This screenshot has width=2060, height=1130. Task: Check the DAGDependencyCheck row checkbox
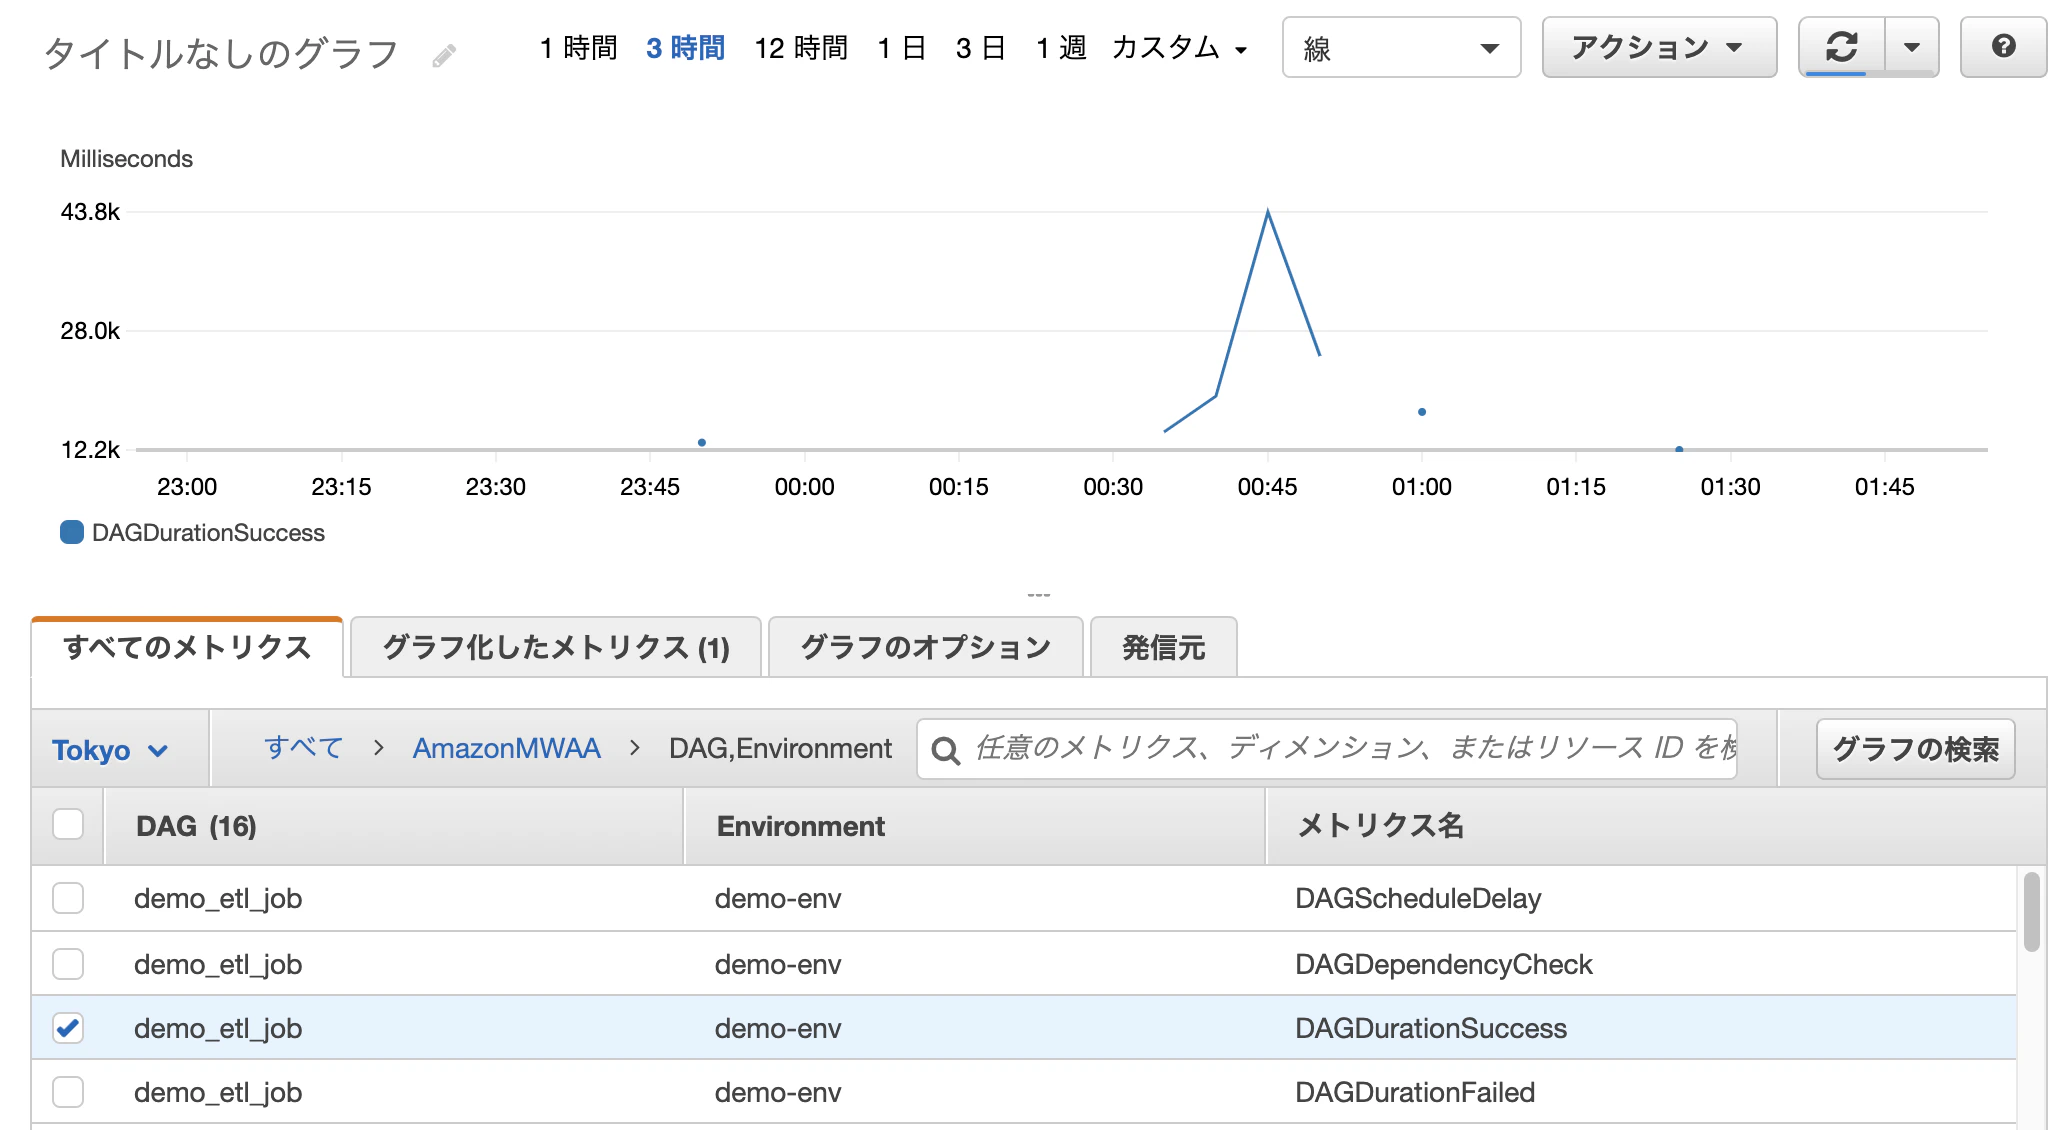(68, 964)
